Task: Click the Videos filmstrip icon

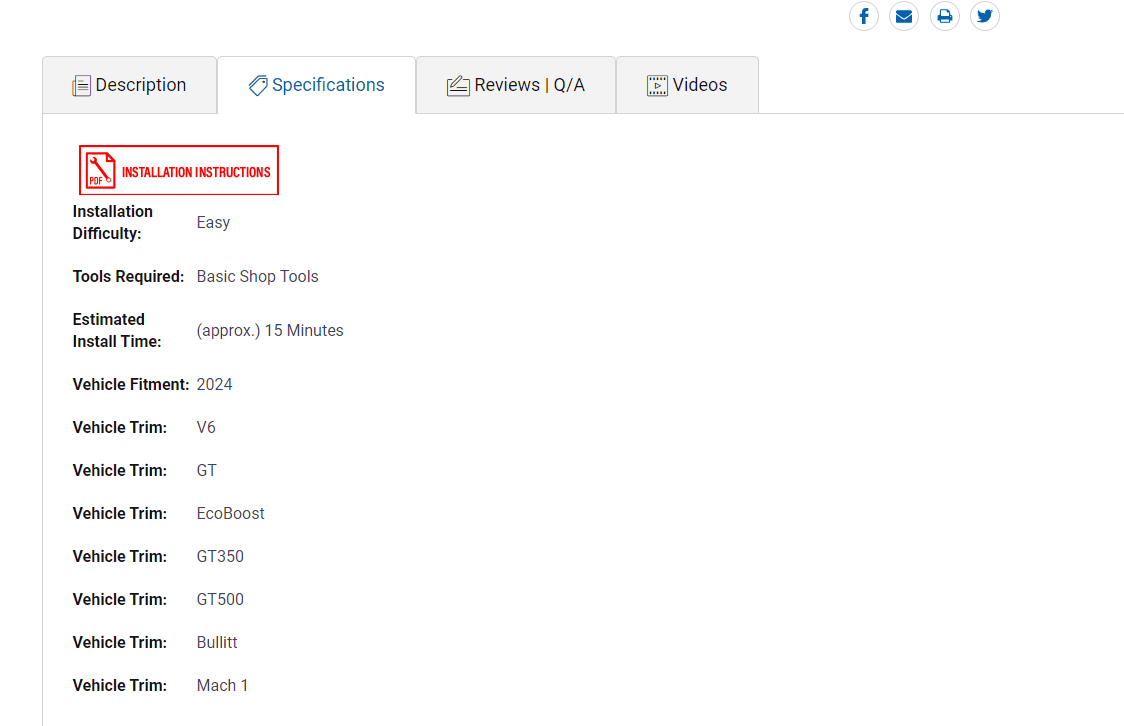Action: coord(657,85)
